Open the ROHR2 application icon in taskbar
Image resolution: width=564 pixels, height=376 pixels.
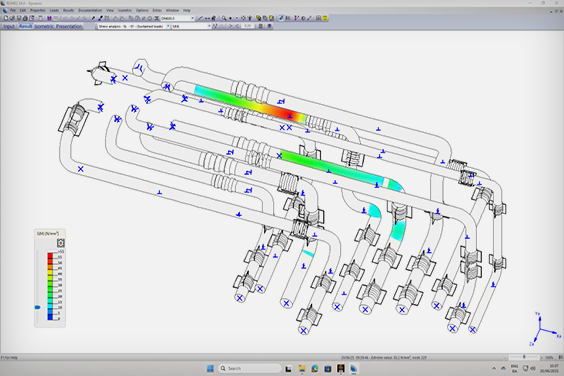(x=354, y=368)
